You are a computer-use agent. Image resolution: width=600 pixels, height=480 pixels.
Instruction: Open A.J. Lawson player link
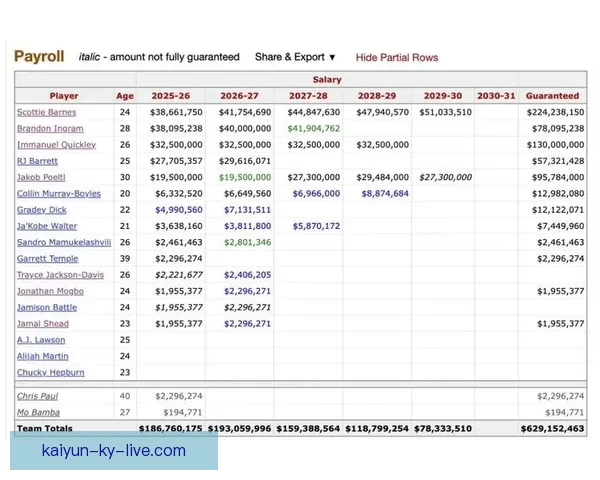(x=41, y=340)
